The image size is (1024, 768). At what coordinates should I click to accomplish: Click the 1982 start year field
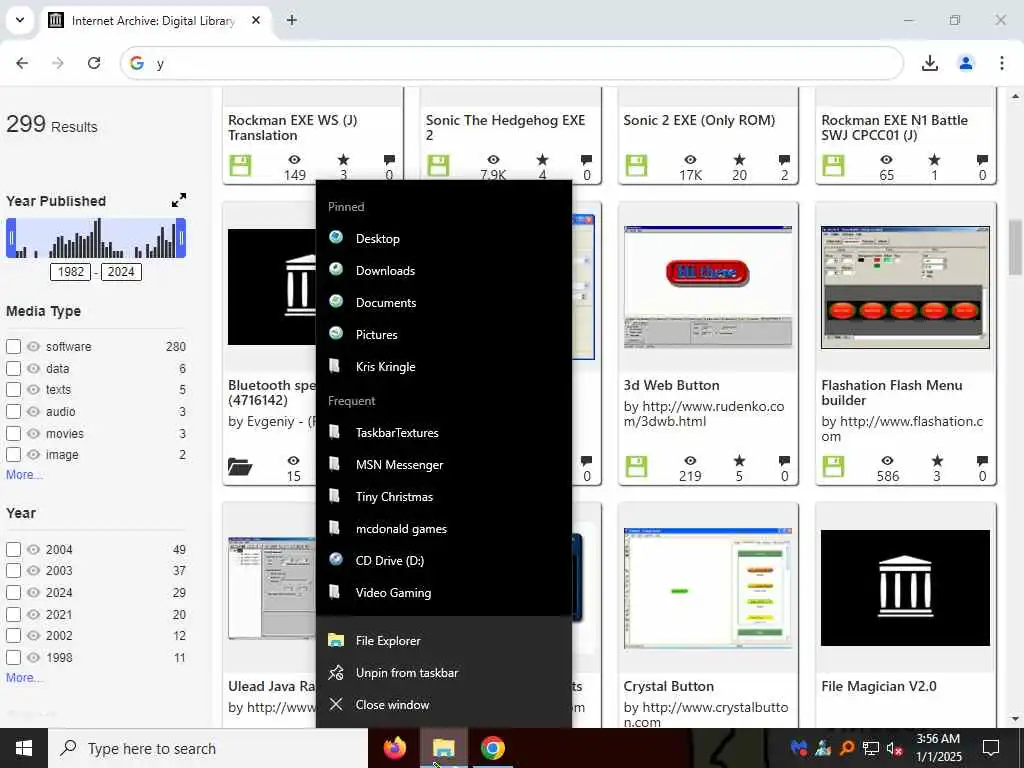(x=71, y=272)
